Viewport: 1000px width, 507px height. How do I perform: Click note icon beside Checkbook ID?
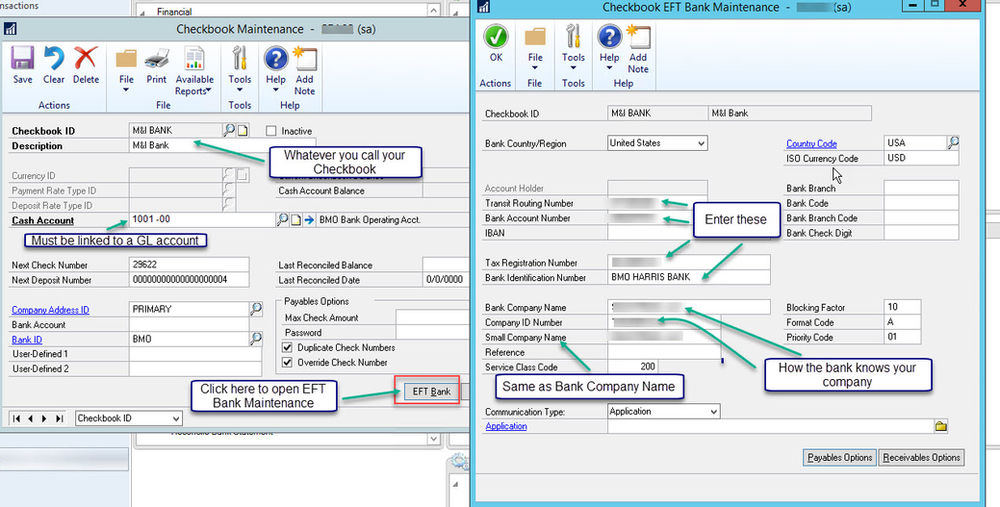point(243,130)
